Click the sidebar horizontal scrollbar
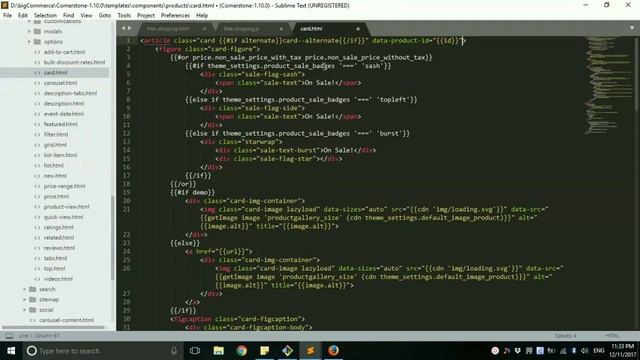This screenshot has height=360, width=640. (53, 327)
